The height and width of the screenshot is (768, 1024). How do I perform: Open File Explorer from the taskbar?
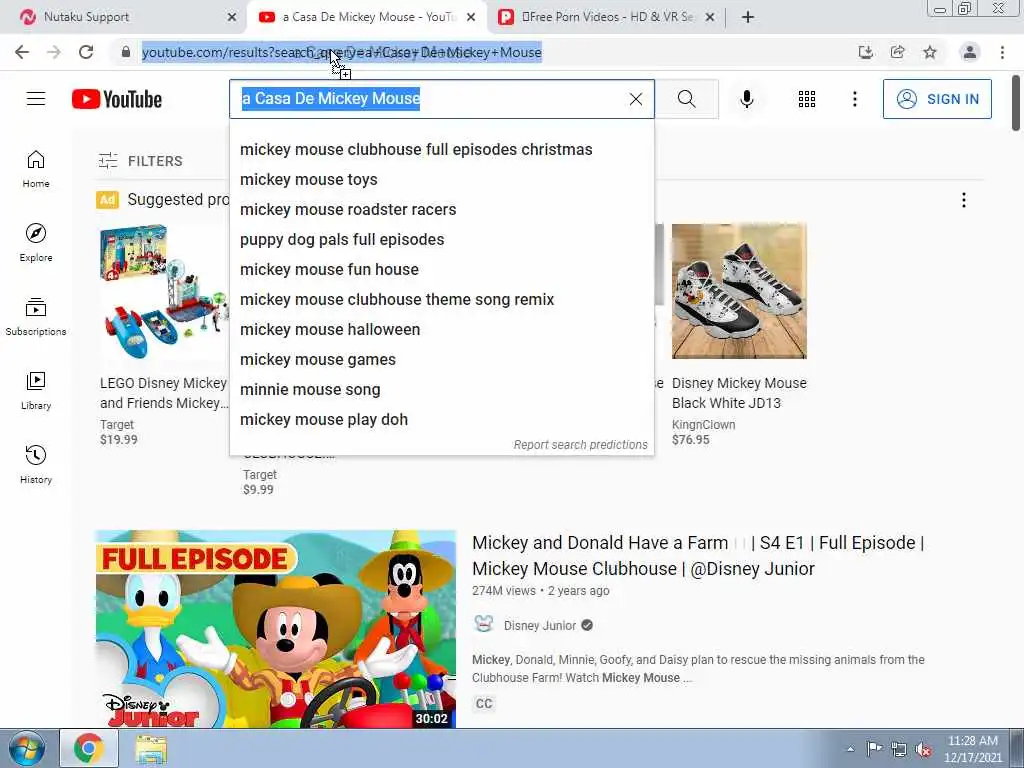[x=152, y=748]
